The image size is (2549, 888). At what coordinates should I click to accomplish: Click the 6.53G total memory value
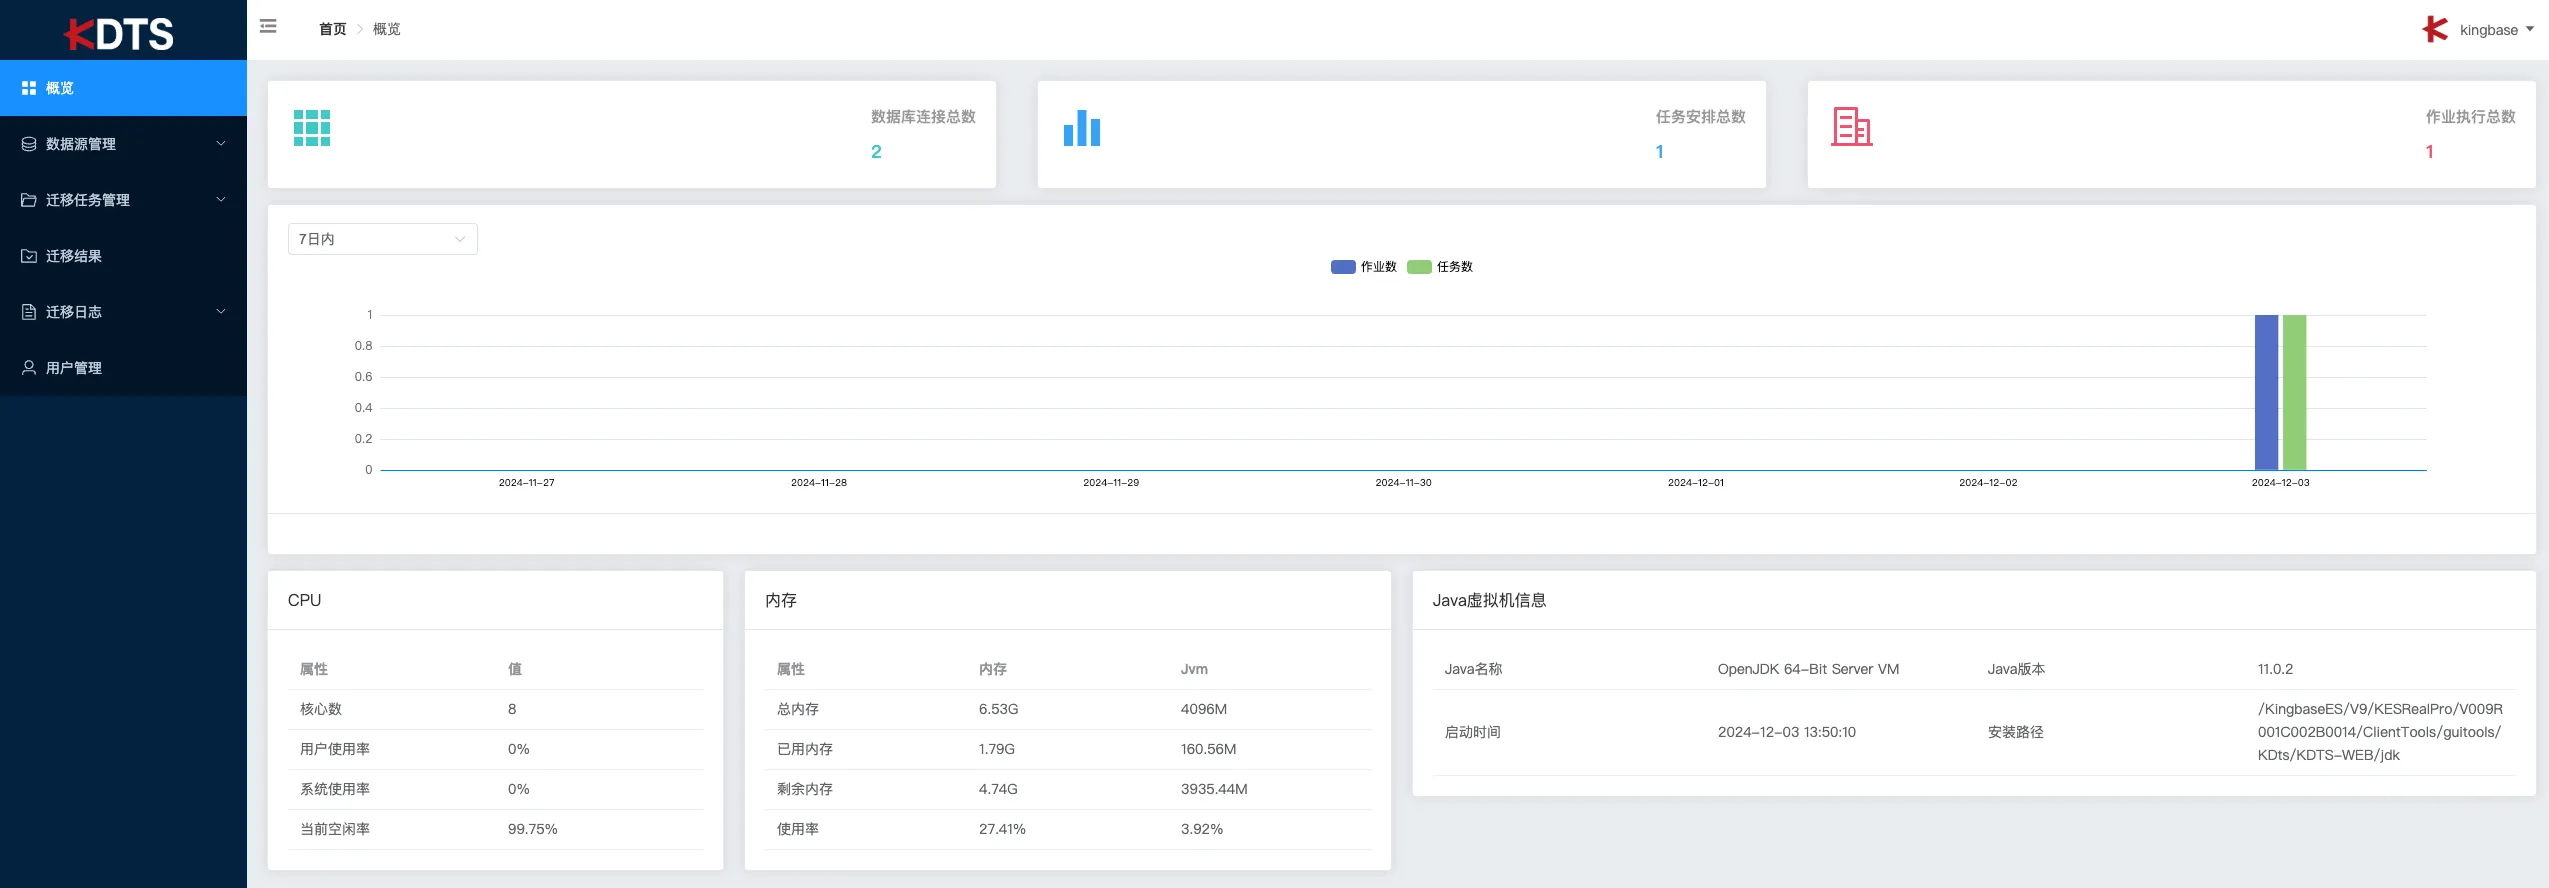(x=999, y=709)
